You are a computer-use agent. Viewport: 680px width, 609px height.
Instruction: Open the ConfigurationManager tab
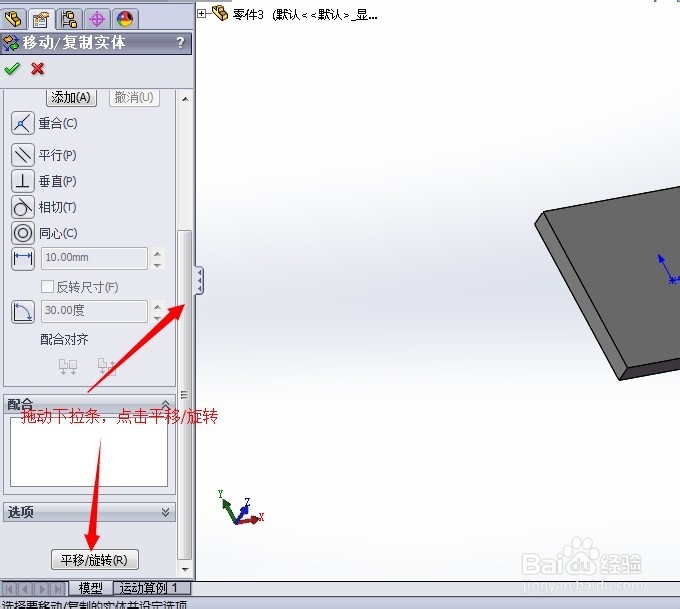point(69,19)
